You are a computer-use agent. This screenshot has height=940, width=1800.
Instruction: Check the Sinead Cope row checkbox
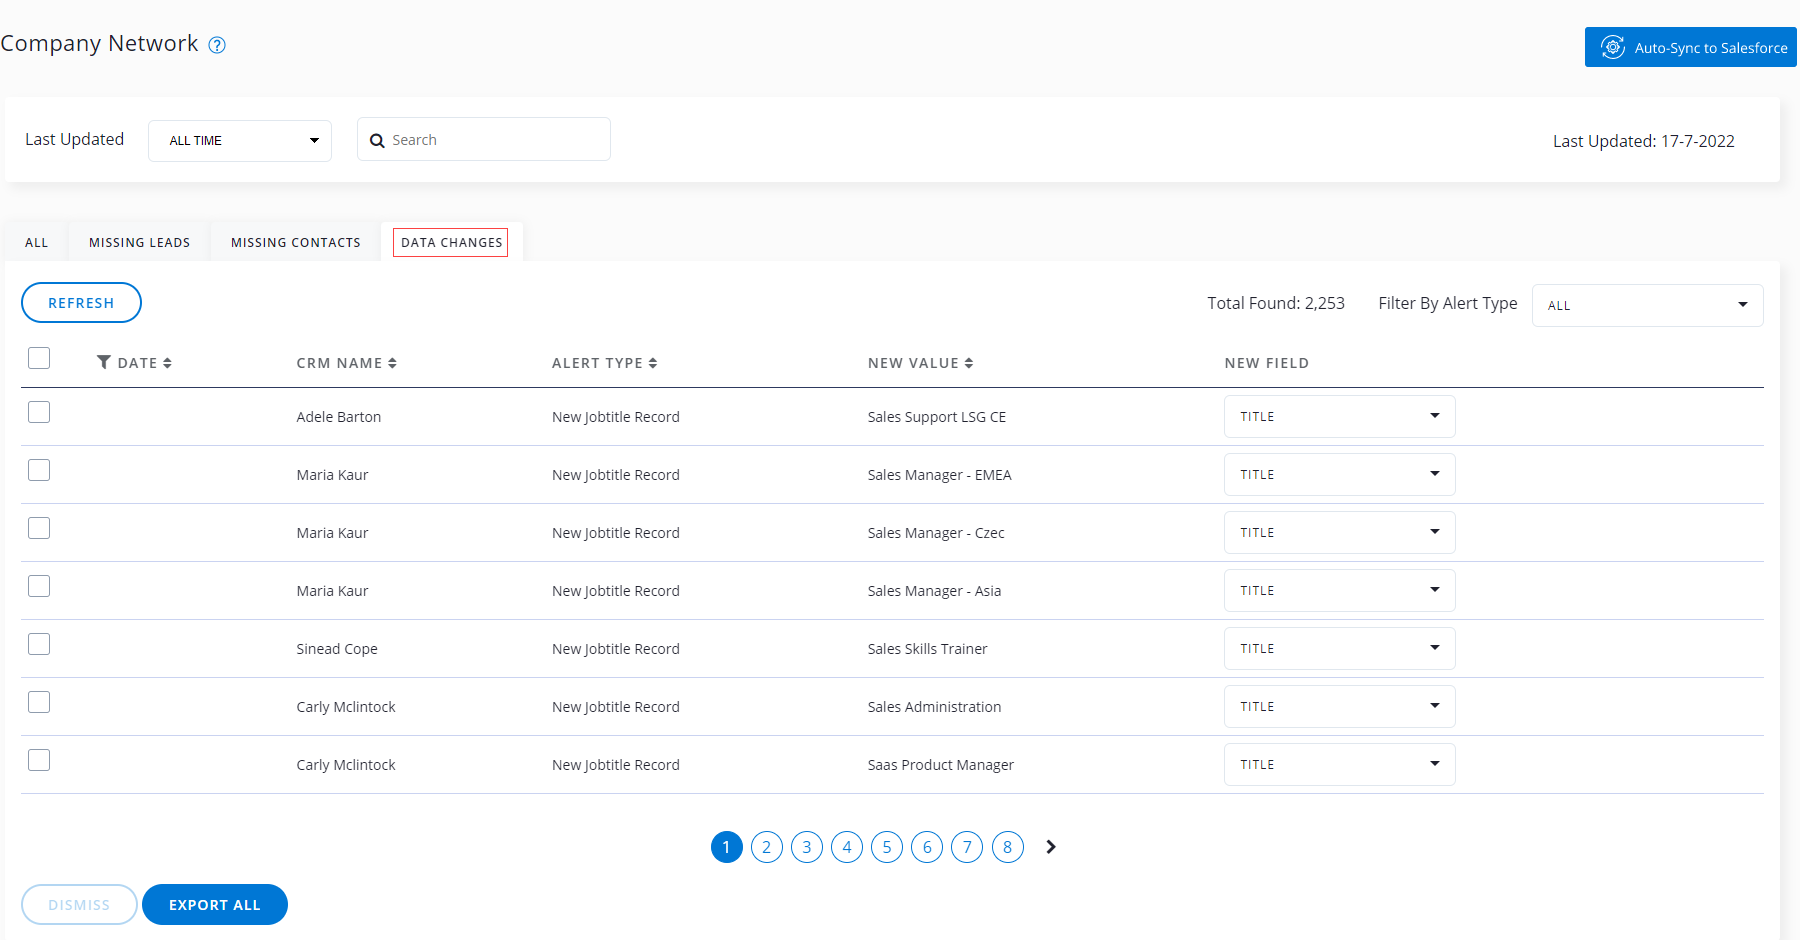(39, 644)
